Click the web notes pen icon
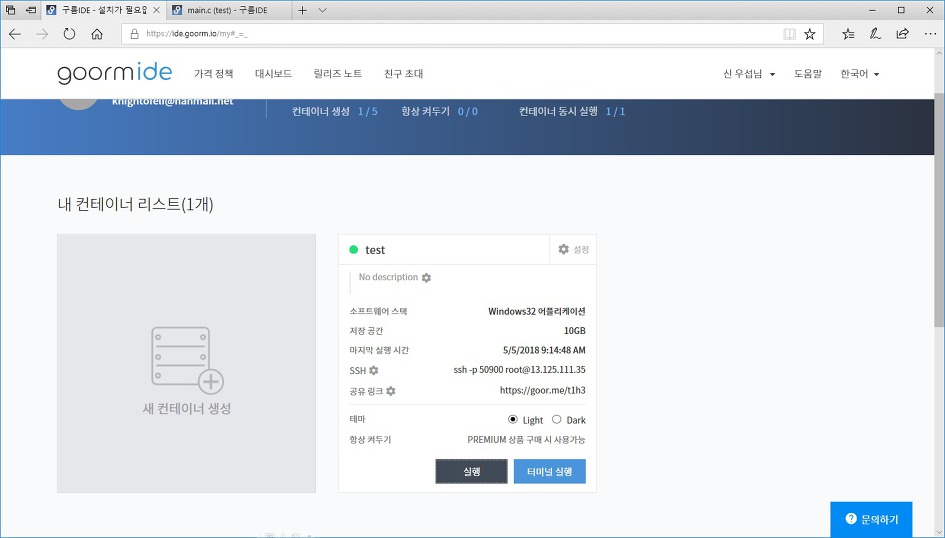Image resolution: width=945 pixels, height=538 pixels. pyautogui.click(x=875, y=34)
